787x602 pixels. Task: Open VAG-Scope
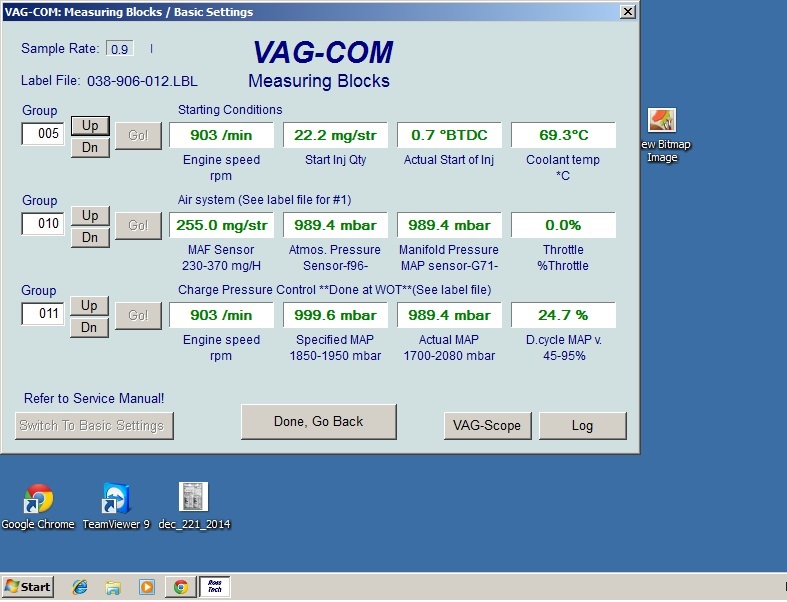[487, 426]
